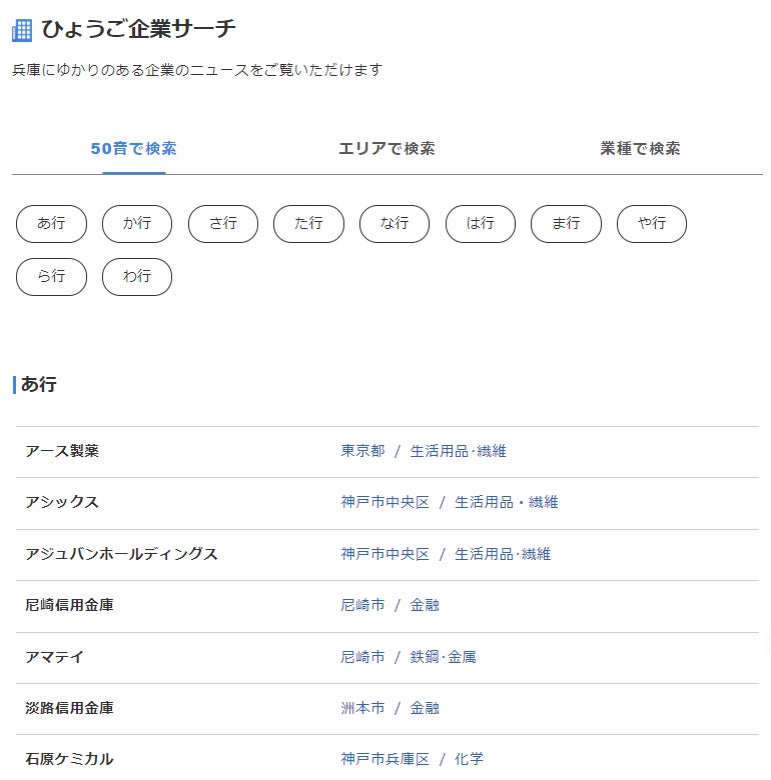Image resolution: width=771 pixels, height=780 pixels.
Task: Click 神戸市中央区 area in アシックス row
Action: (x=385, y=502)
